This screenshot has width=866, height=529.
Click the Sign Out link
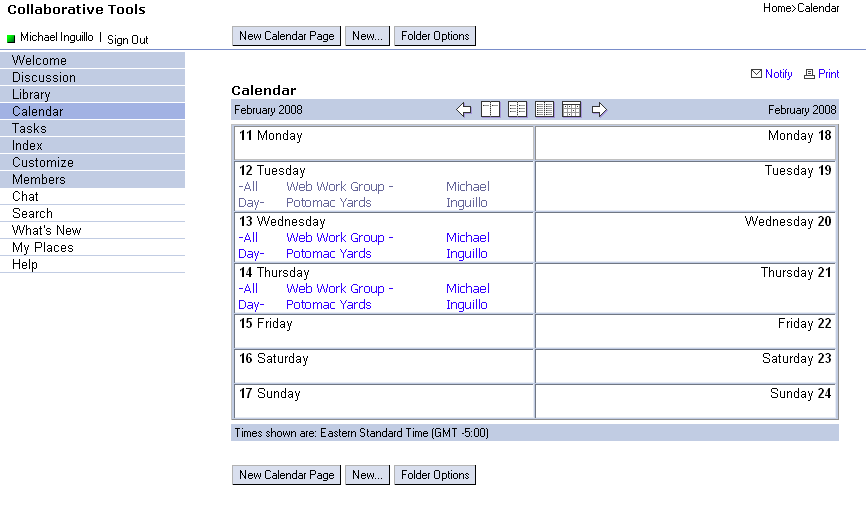pos(127,40)
